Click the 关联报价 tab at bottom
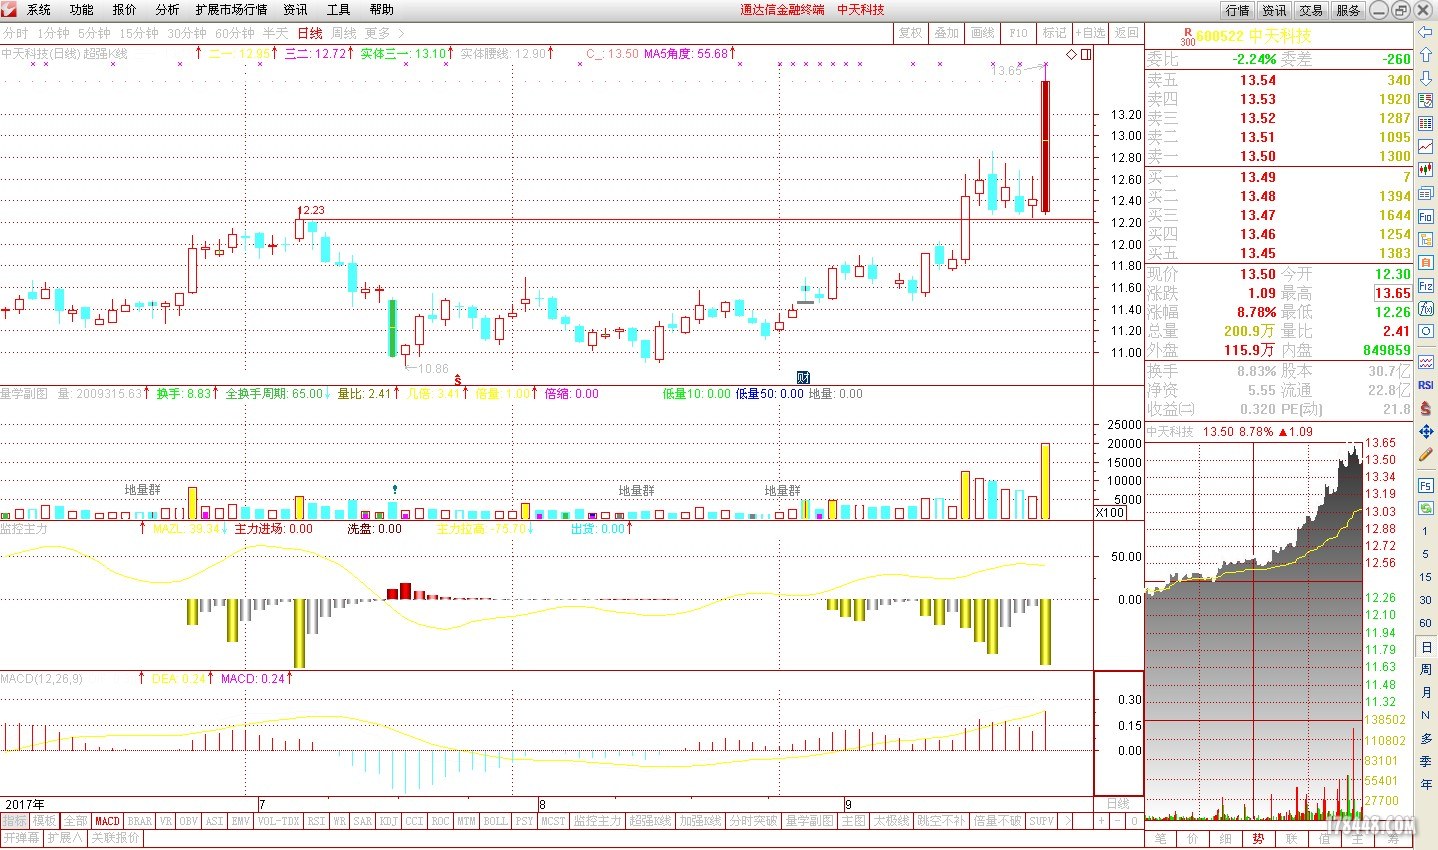 pos(117,838)
